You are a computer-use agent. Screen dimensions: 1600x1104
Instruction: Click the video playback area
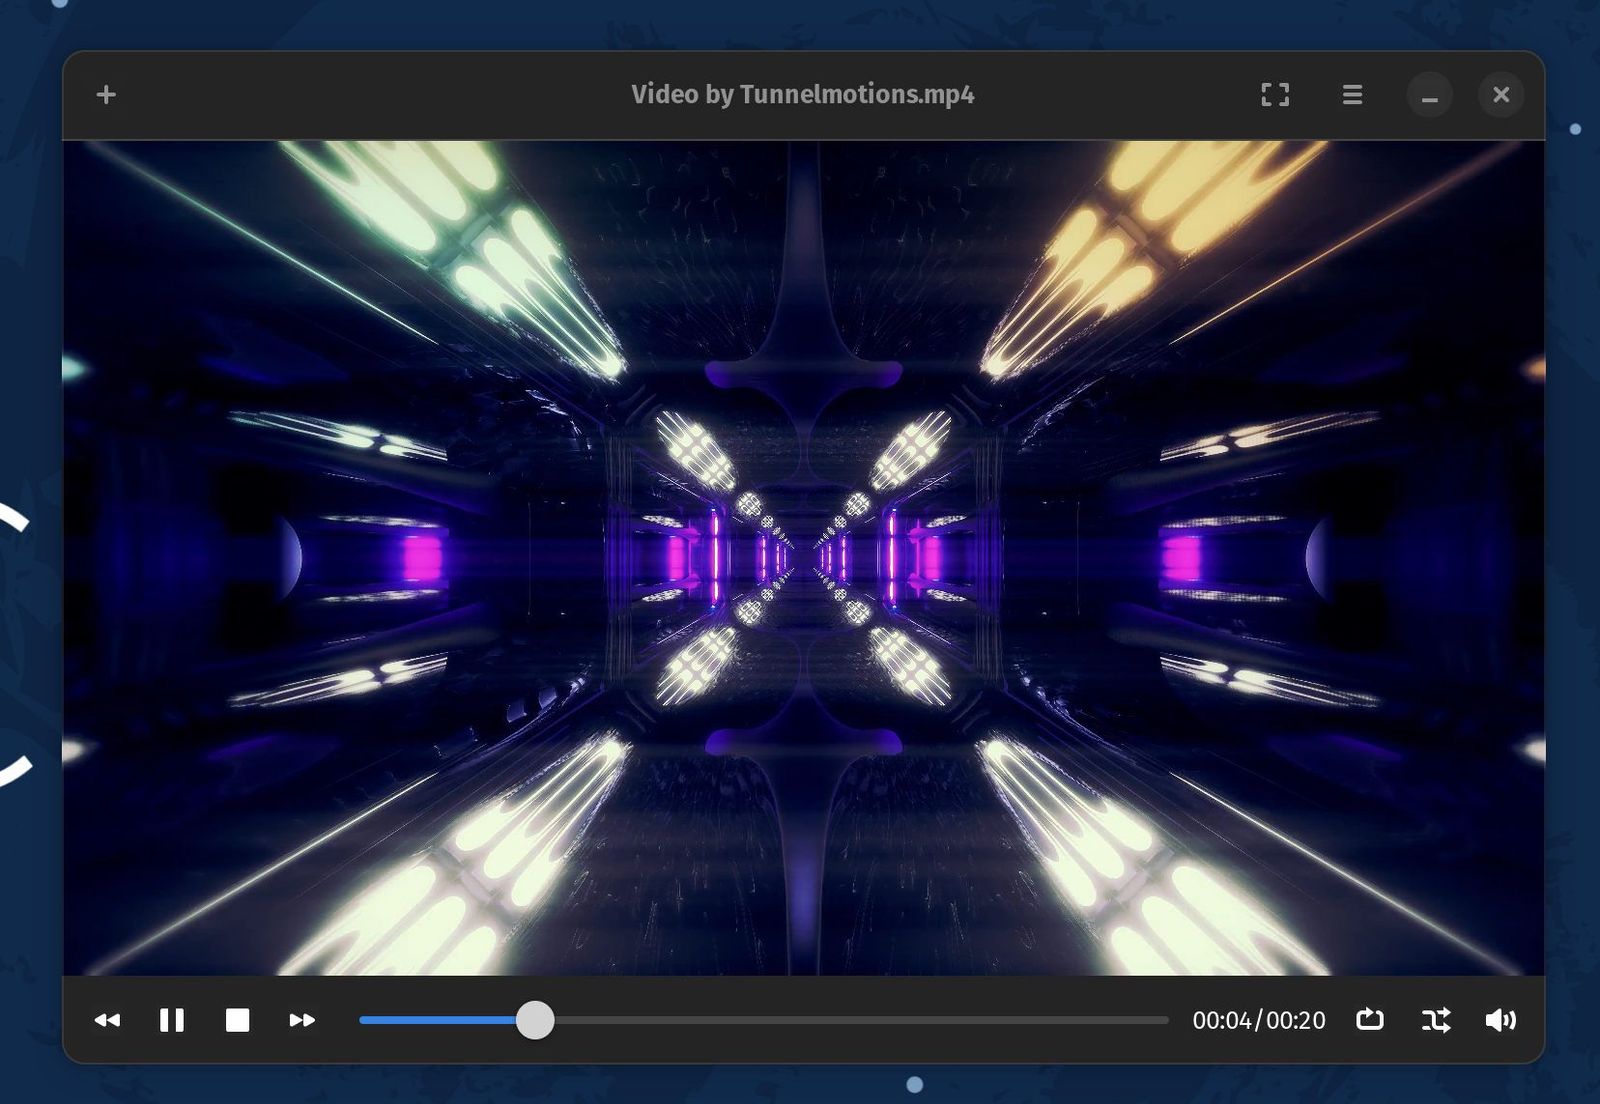point(804,558)
